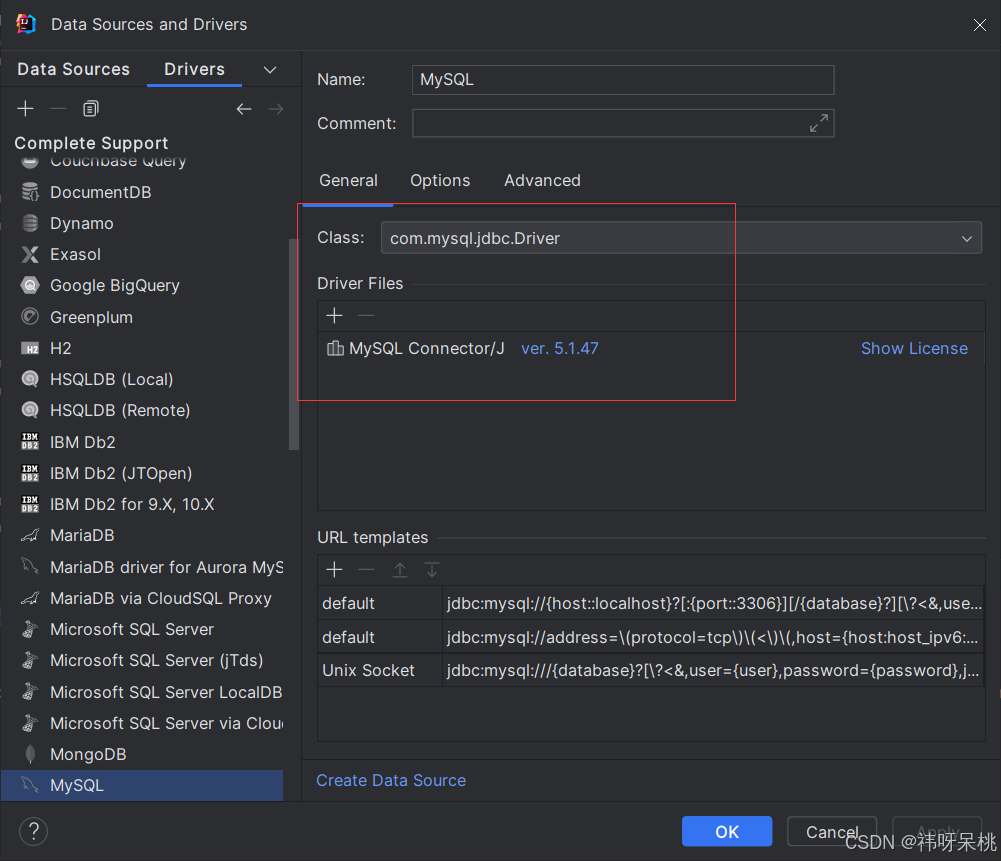Remove selected driver with minus icon
This screenshot has width=1001, height=861.
58,109
